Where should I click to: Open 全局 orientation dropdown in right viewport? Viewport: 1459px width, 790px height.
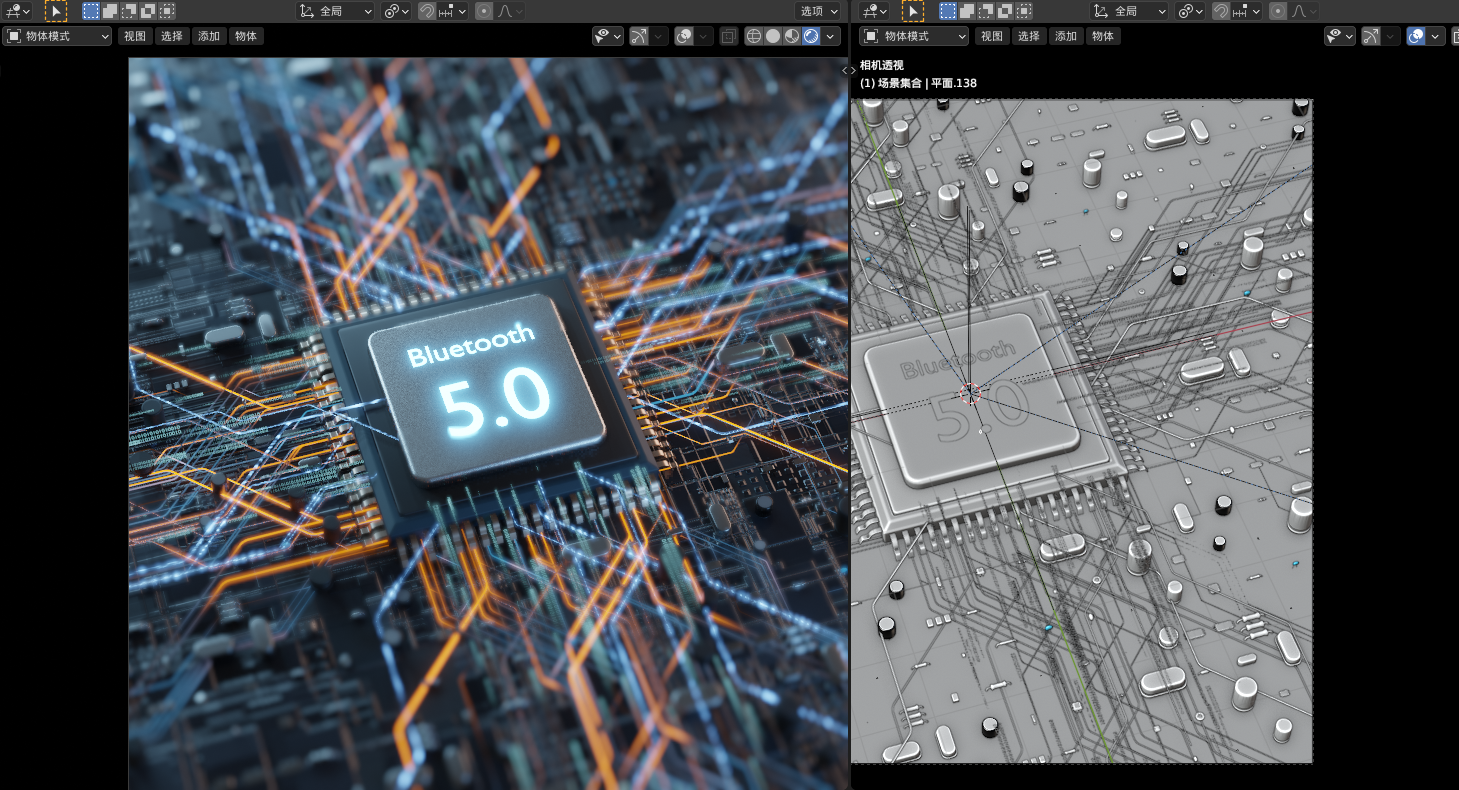[1129, 11]
